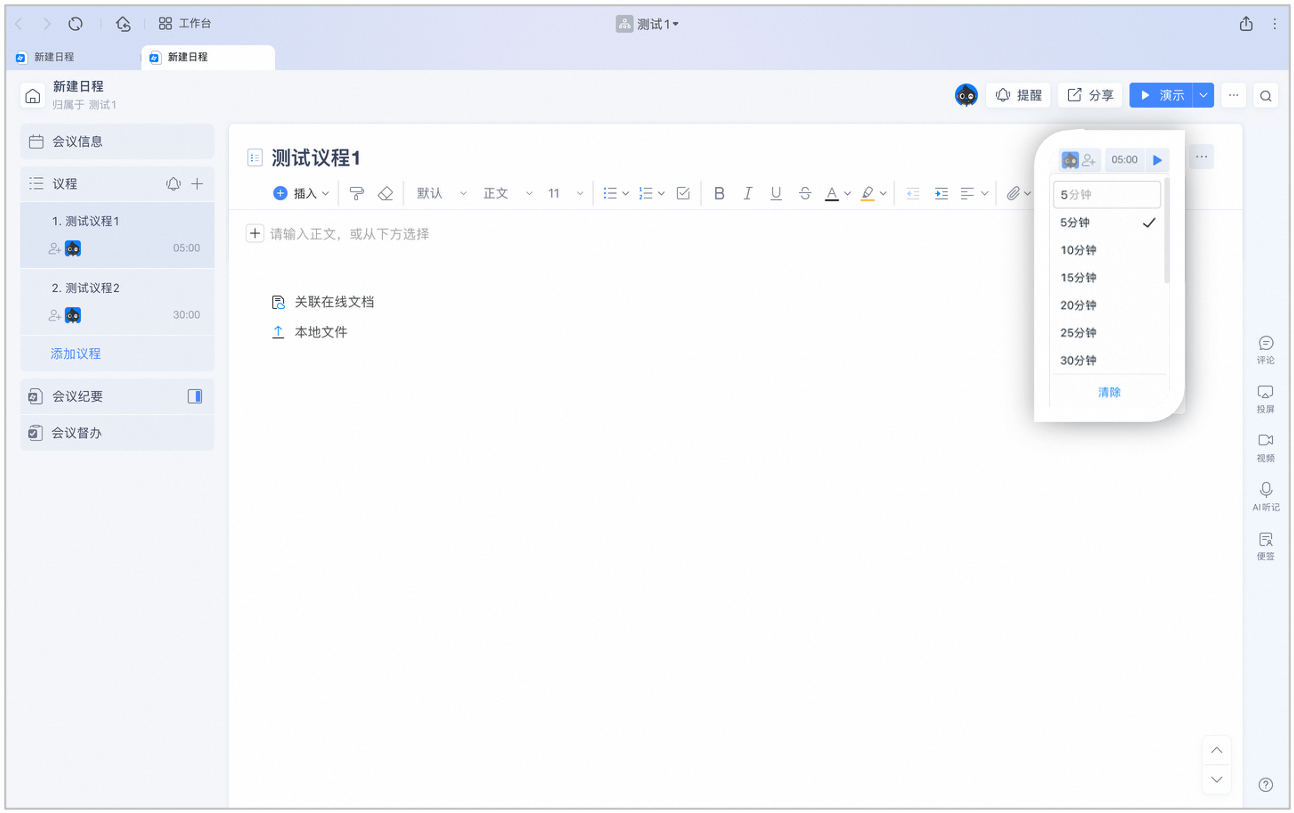Click the export share icon top right
The image size is (1294, 813).
1246,23
